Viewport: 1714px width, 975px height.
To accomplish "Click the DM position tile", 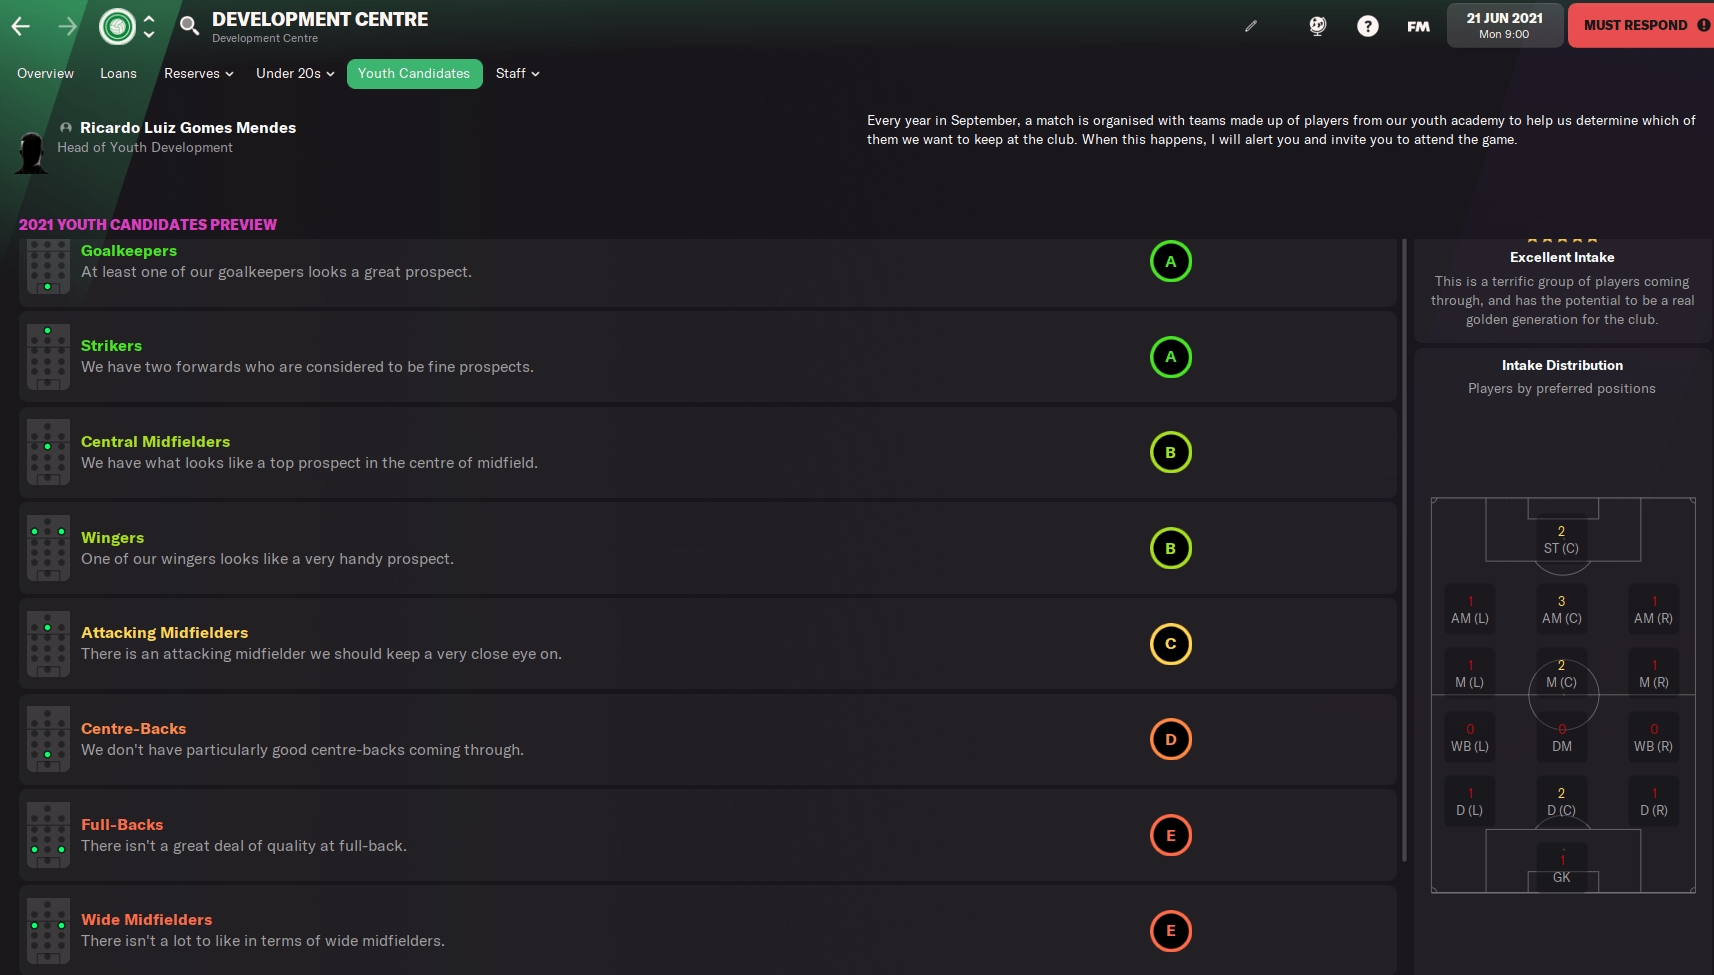I will click(1561, 737).
